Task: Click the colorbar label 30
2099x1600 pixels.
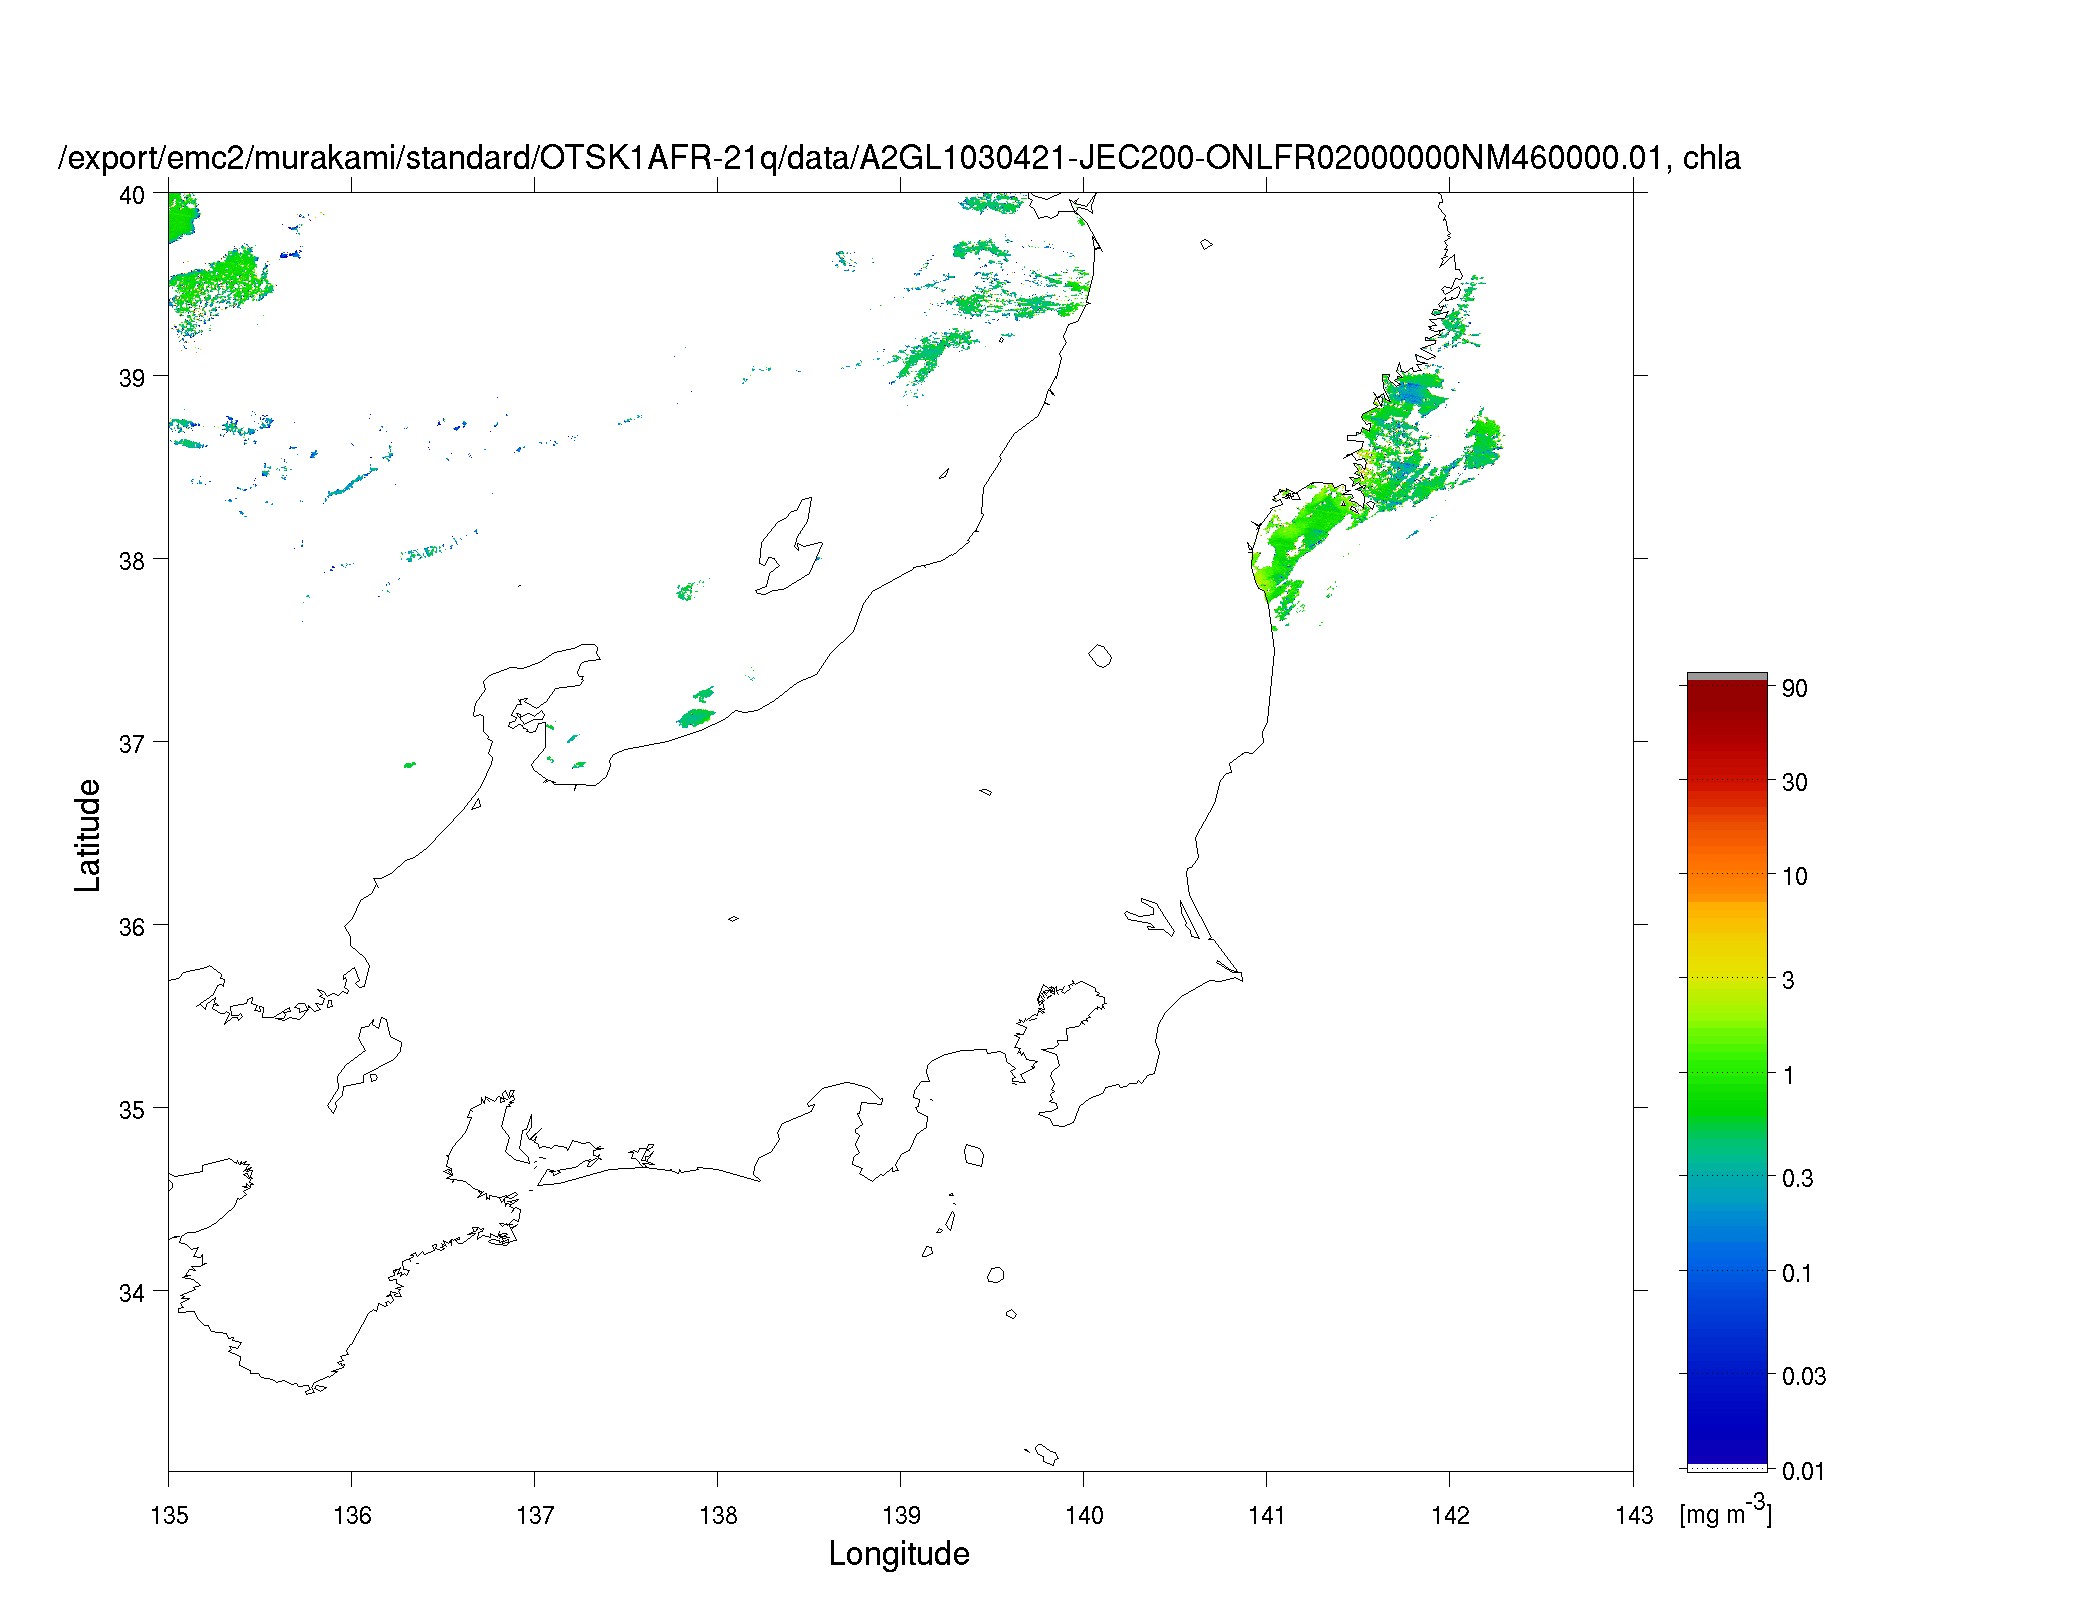Action: [x=1795, y=782]
